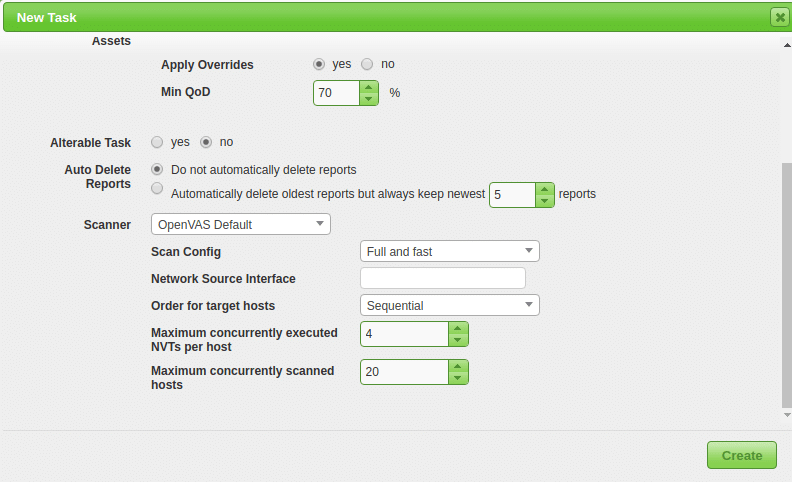Open Order for target hosts dropdown
Image resolution: width=792 pixels, height=482 pixels.
pos(449,305)
